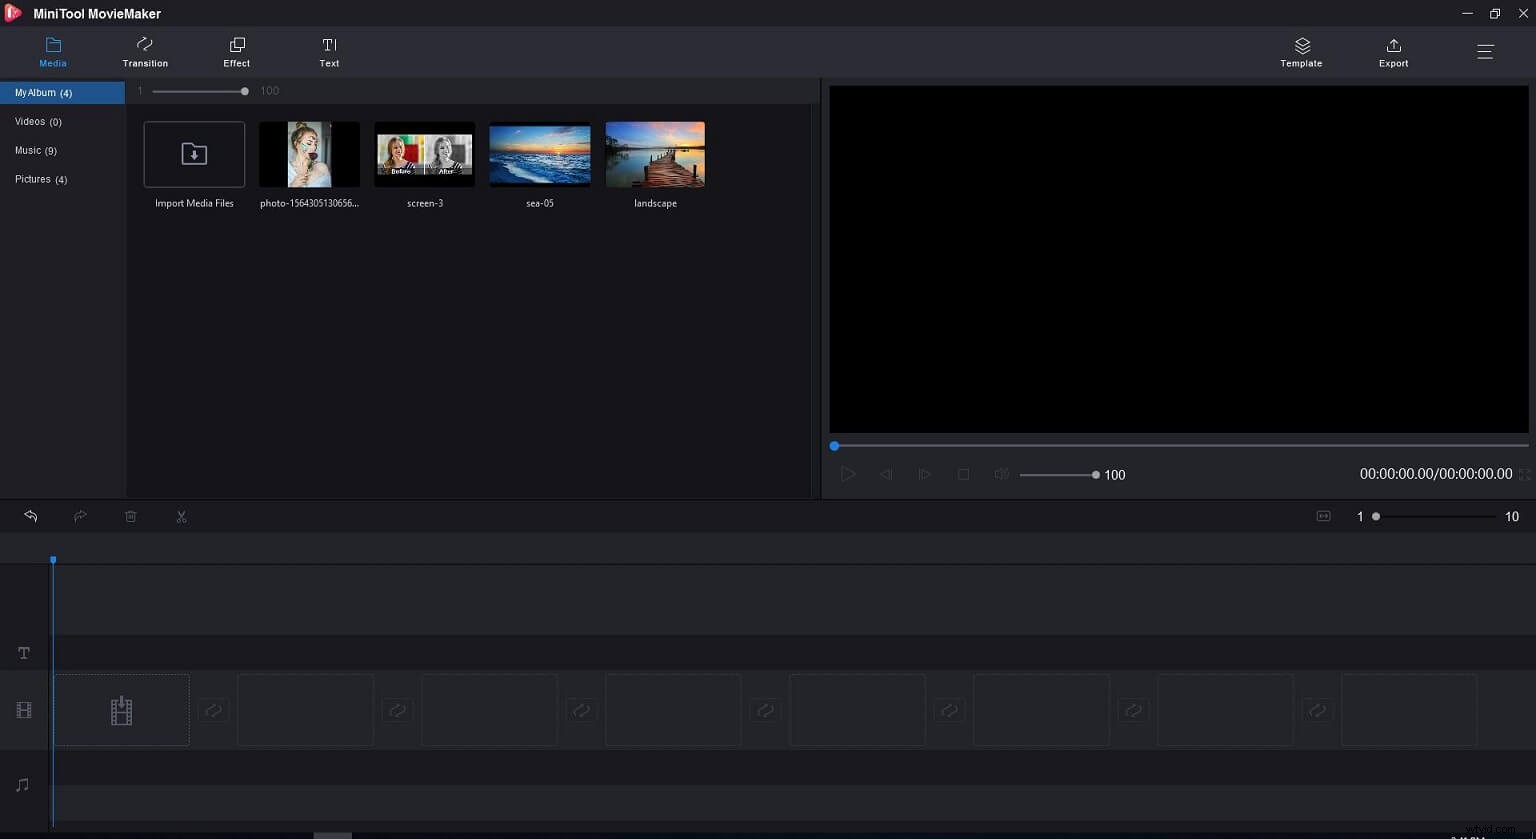
Task: Click the music track icon on the timeline
Action: [23, 785]
